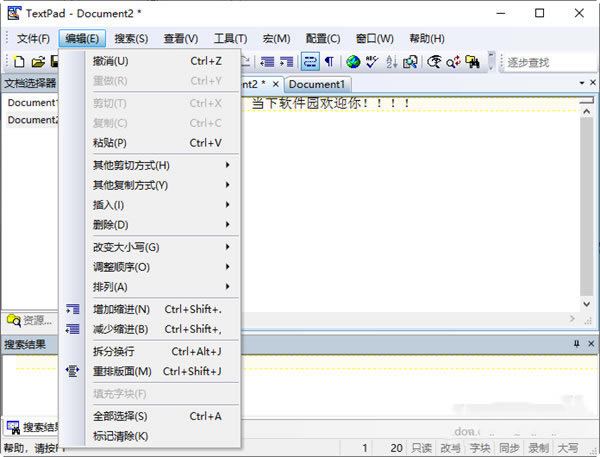The height and width of the screenshot is (457, 600).
Task: Click the Find in Files binoculars icon
Action: tap(473, 62)
